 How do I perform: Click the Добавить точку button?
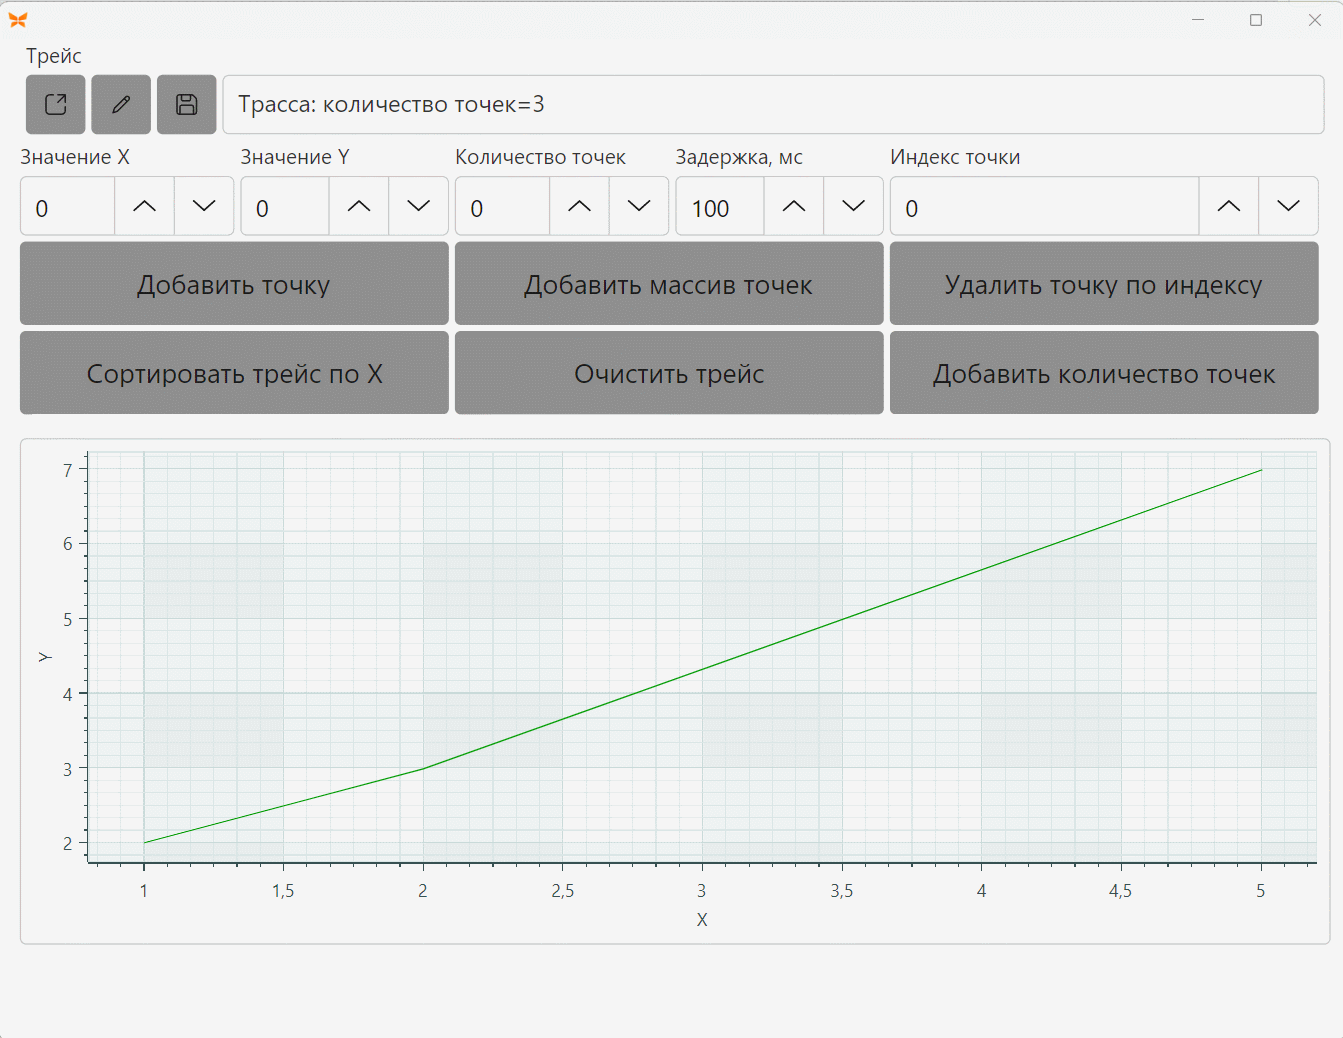click(234, 284)
